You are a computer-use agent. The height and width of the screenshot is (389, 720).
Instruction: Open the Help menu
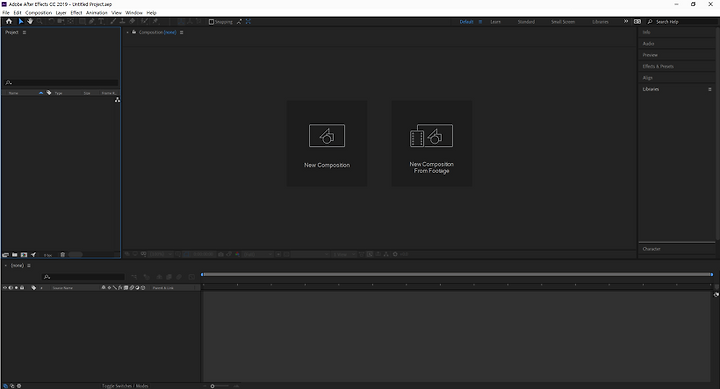[152, 13]
